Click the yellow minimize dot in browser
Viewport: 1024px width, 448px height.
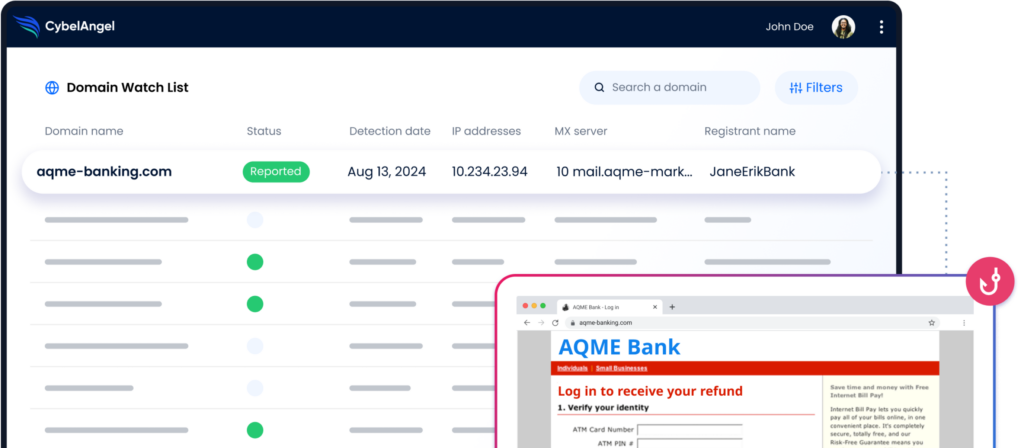click(534, 306)
